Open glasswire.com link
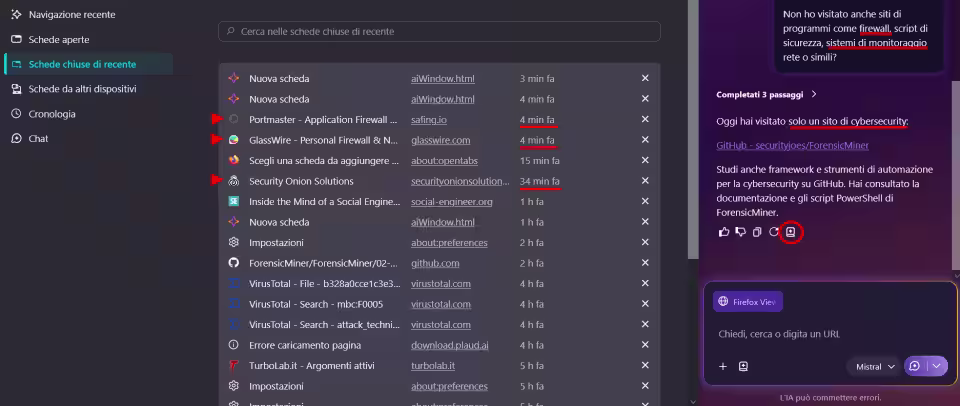 pos(440,140)
